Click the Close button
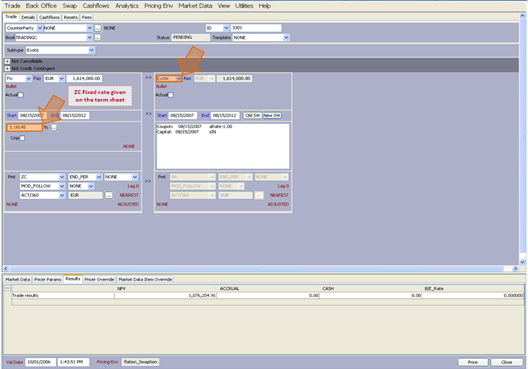The height and width of the screenshot is (369, 528). tap(506, 362)
